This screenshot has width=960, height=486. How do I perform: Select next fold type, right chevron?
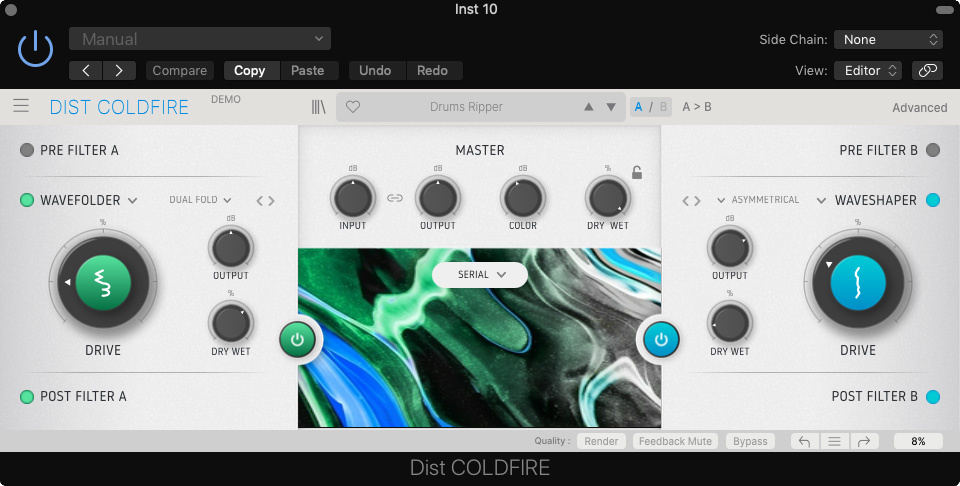(x=271, y=200)
